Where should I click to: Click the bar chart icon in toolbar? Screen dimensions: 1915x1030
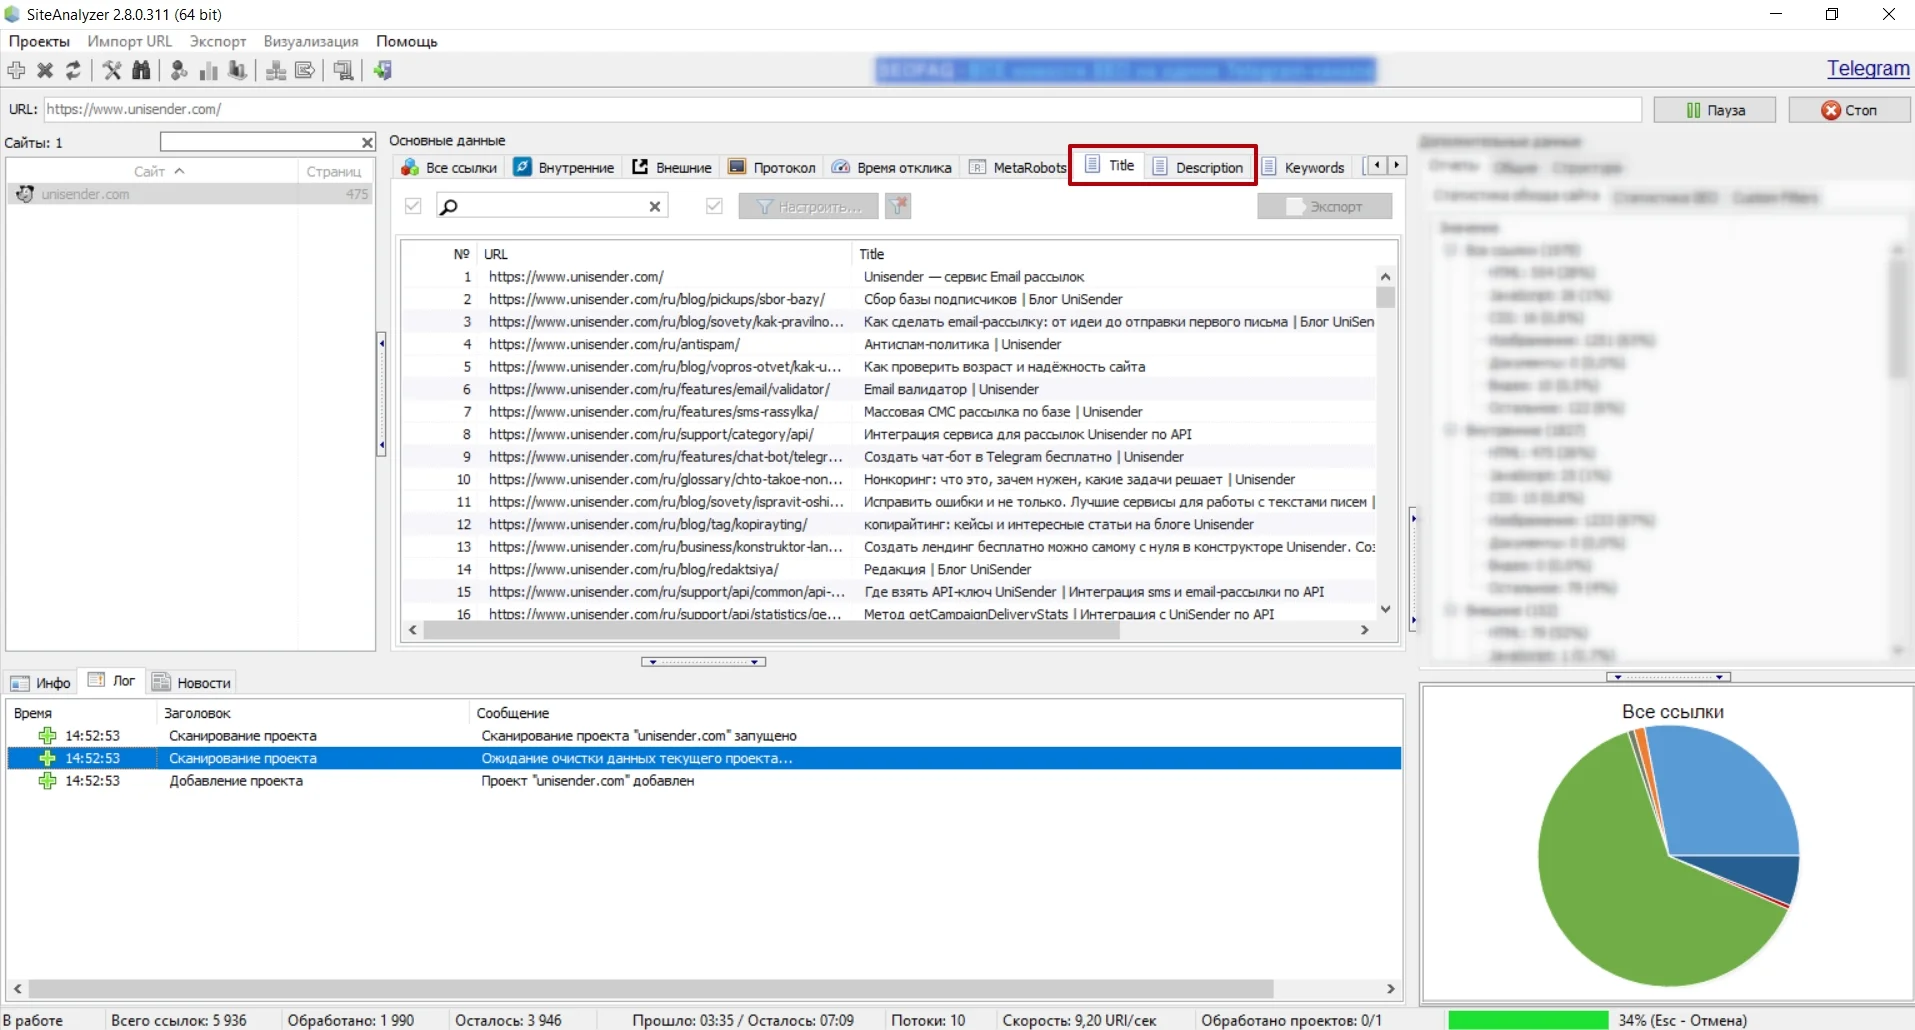pos(208,70)
